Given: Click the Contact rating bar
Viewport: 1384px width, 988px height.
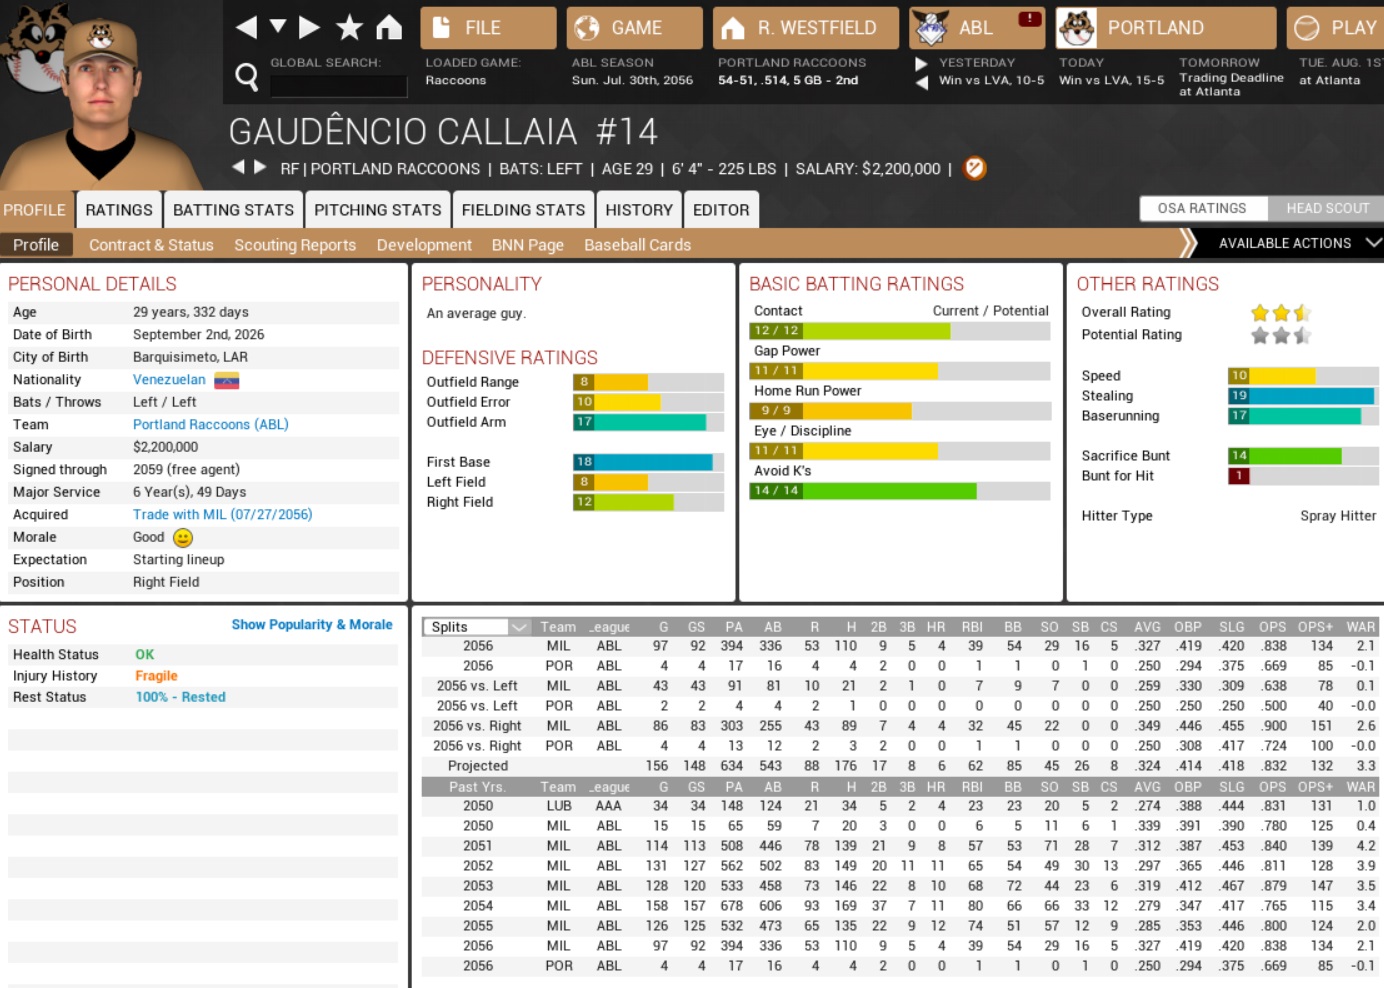Looking at the screenshot, I should coord(899,331).
